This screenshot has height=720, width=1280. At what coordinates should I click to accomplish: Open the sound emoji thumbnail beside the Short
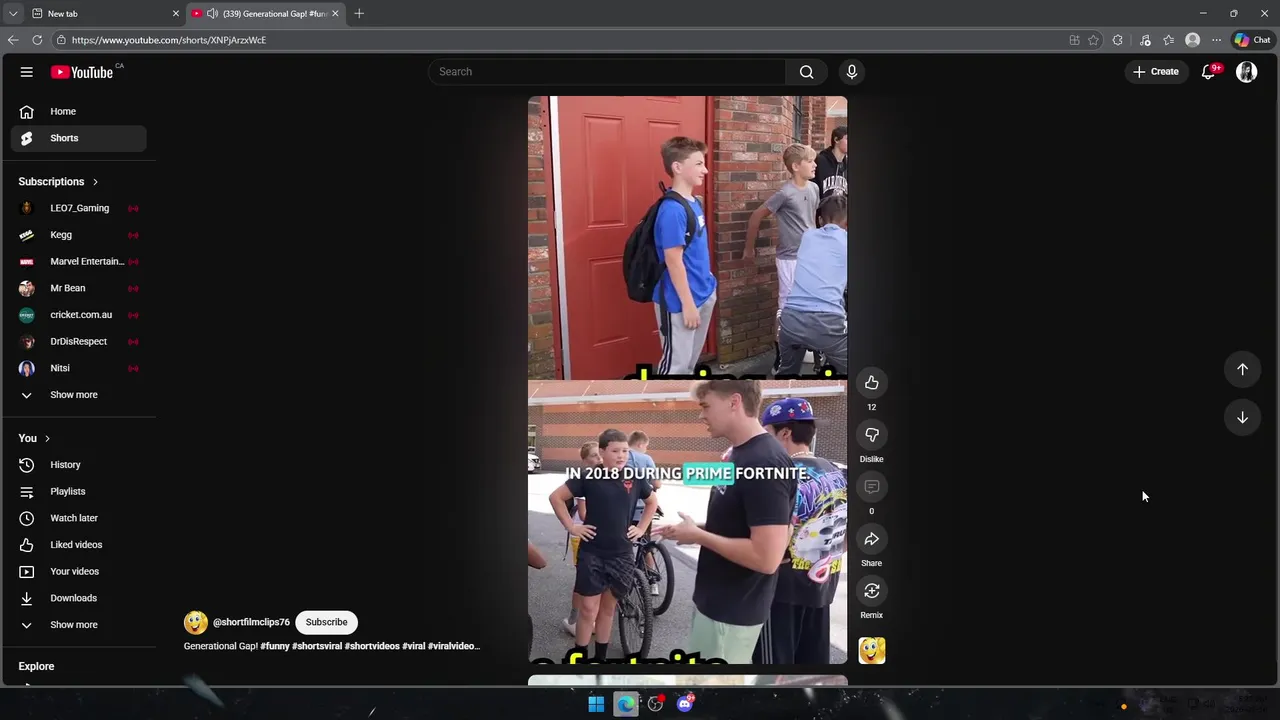872,651
